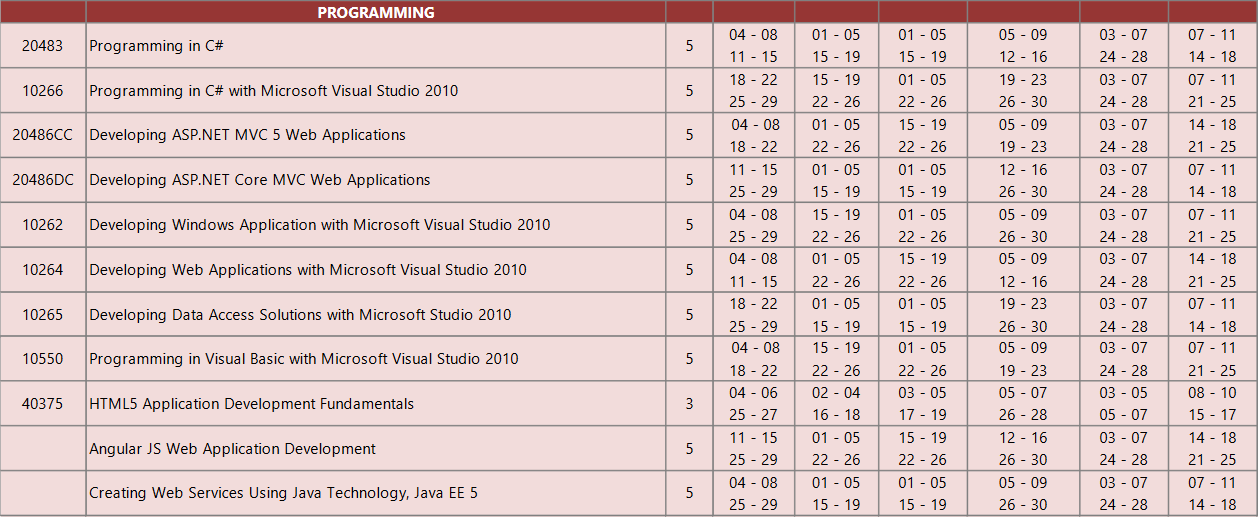Viewport: 1258px width, 517px height.
Task: Click the duration cell showing 3 days
Action: 689,404
